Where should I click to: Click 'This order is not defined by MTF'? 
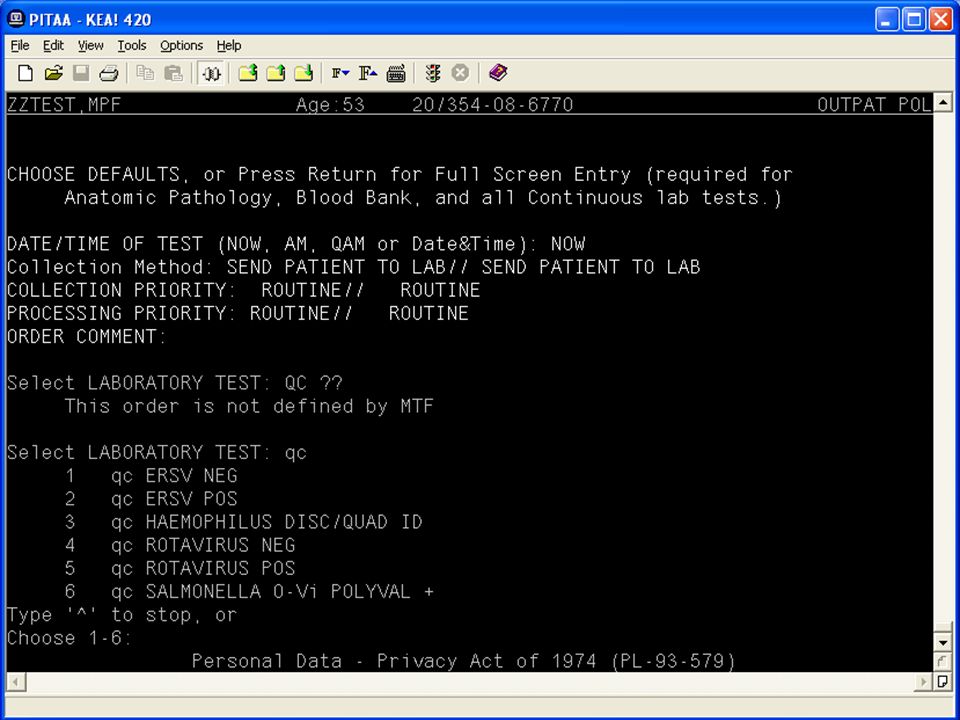249,406
